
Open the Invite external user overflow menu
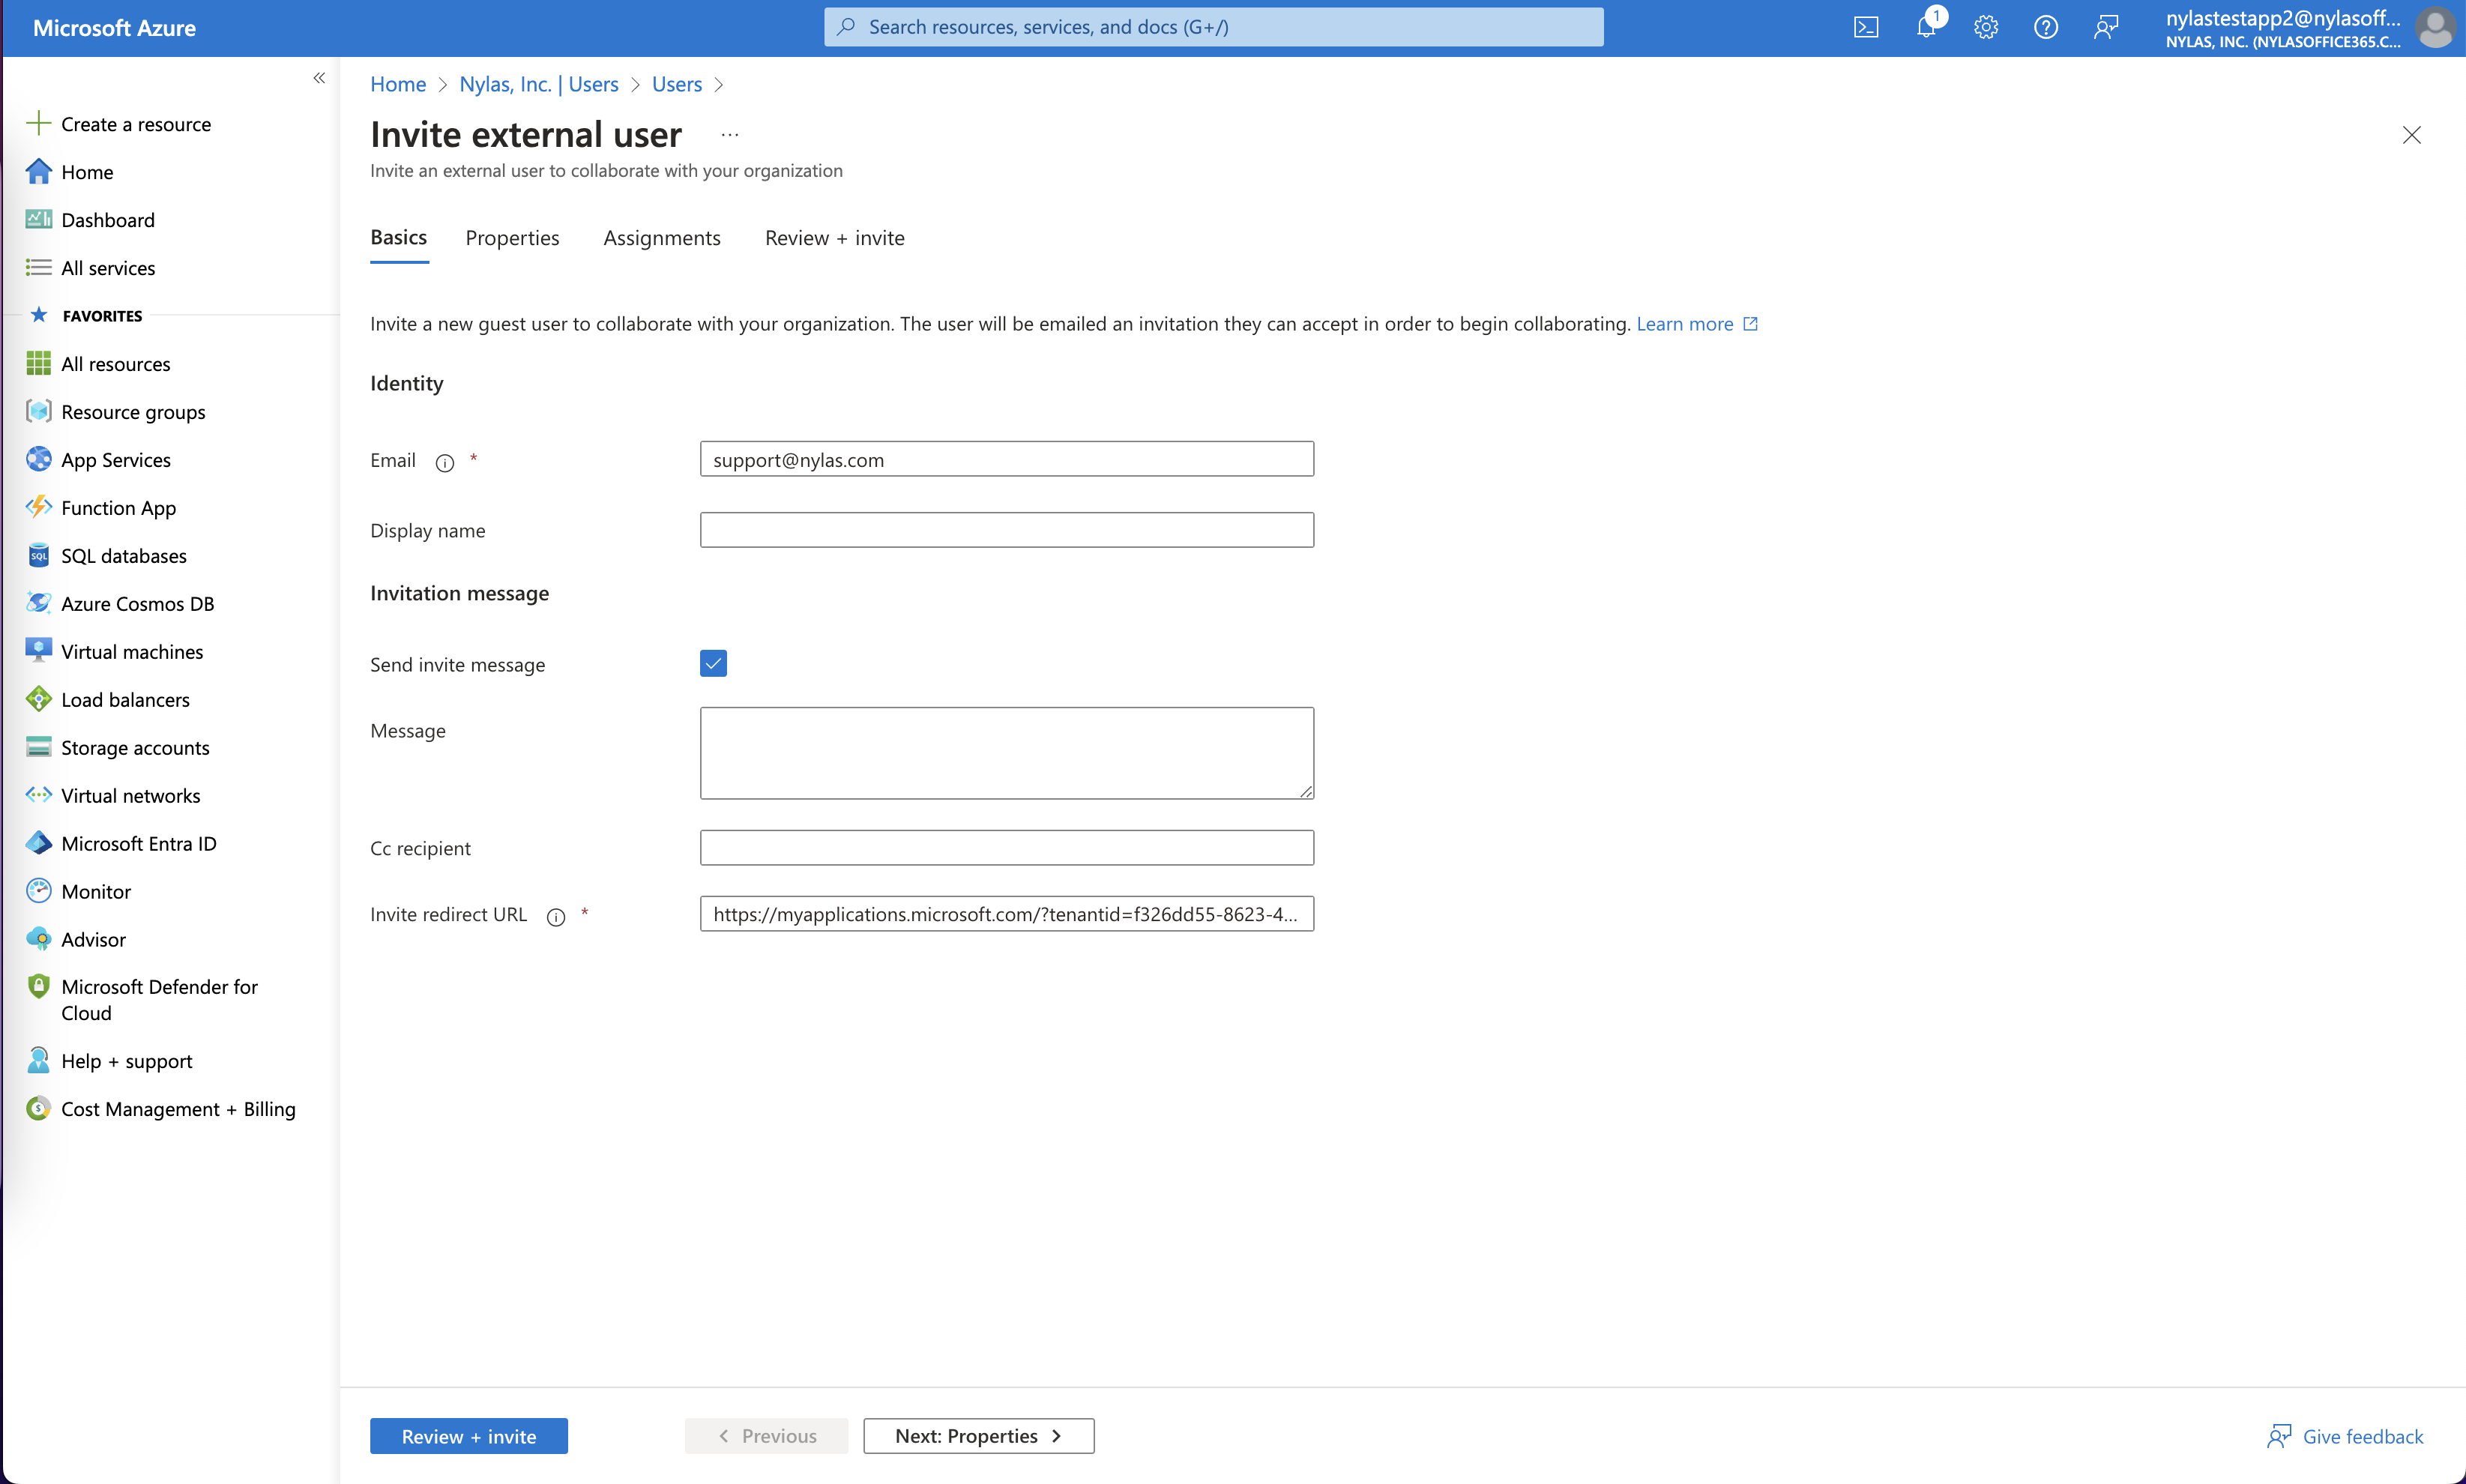tap(729, 134)
